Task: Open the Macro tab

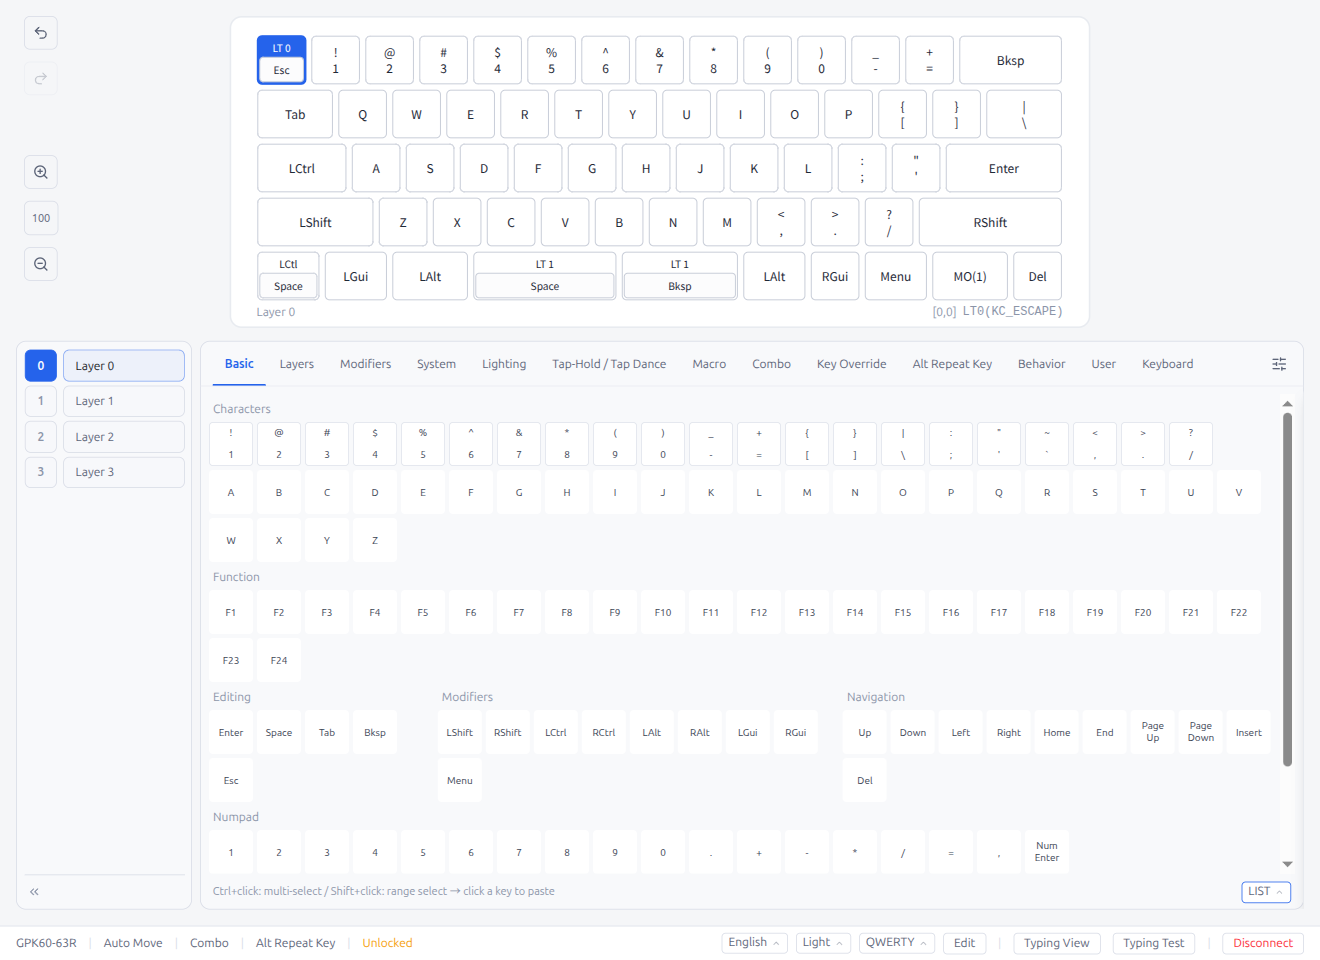Action: coord(709,364)
